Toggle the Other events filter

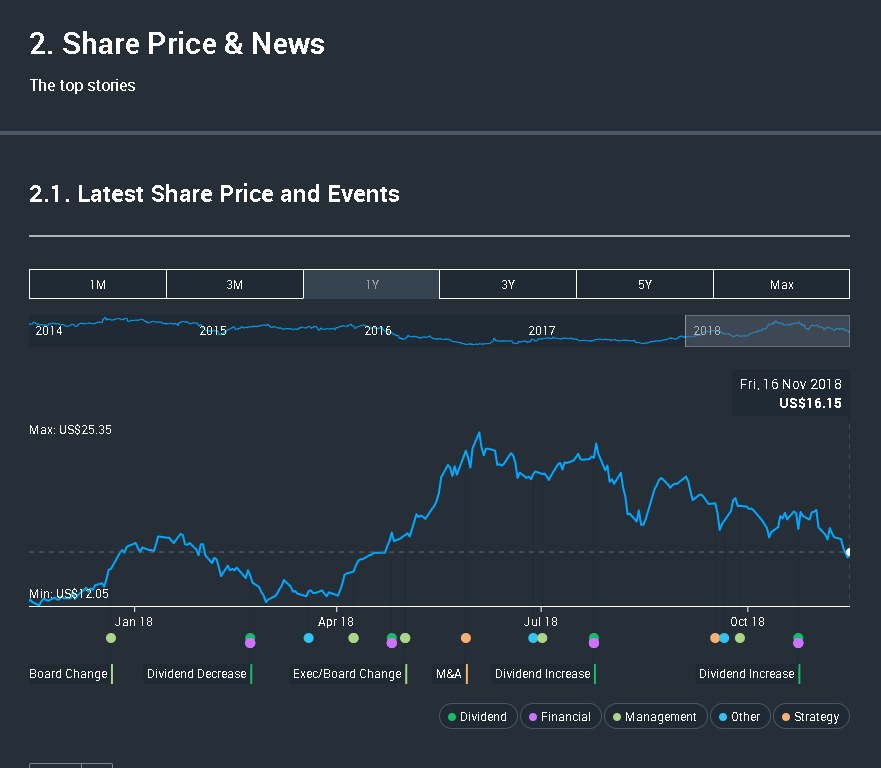click(x=739, y=716)
